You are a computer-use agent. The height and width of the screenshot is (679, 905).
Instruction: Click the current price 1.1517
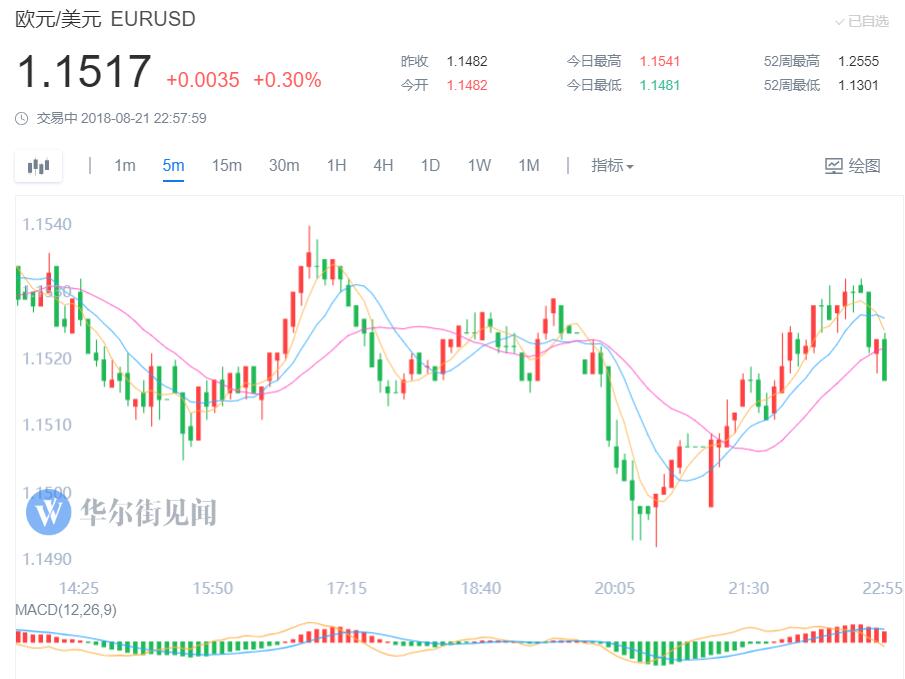point(83,73)
